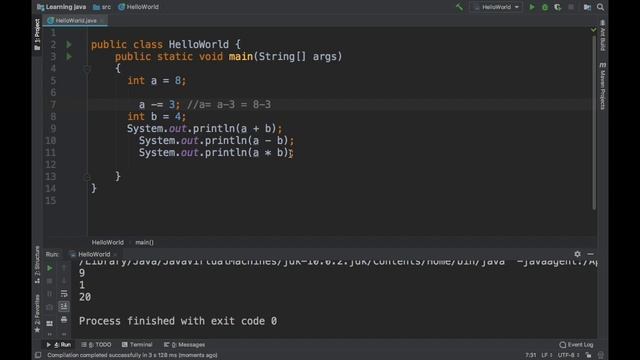Toggle tool window buttons icon in status bar corner
The height and width of the screenshot is (360, 640).
coord(38,355)
